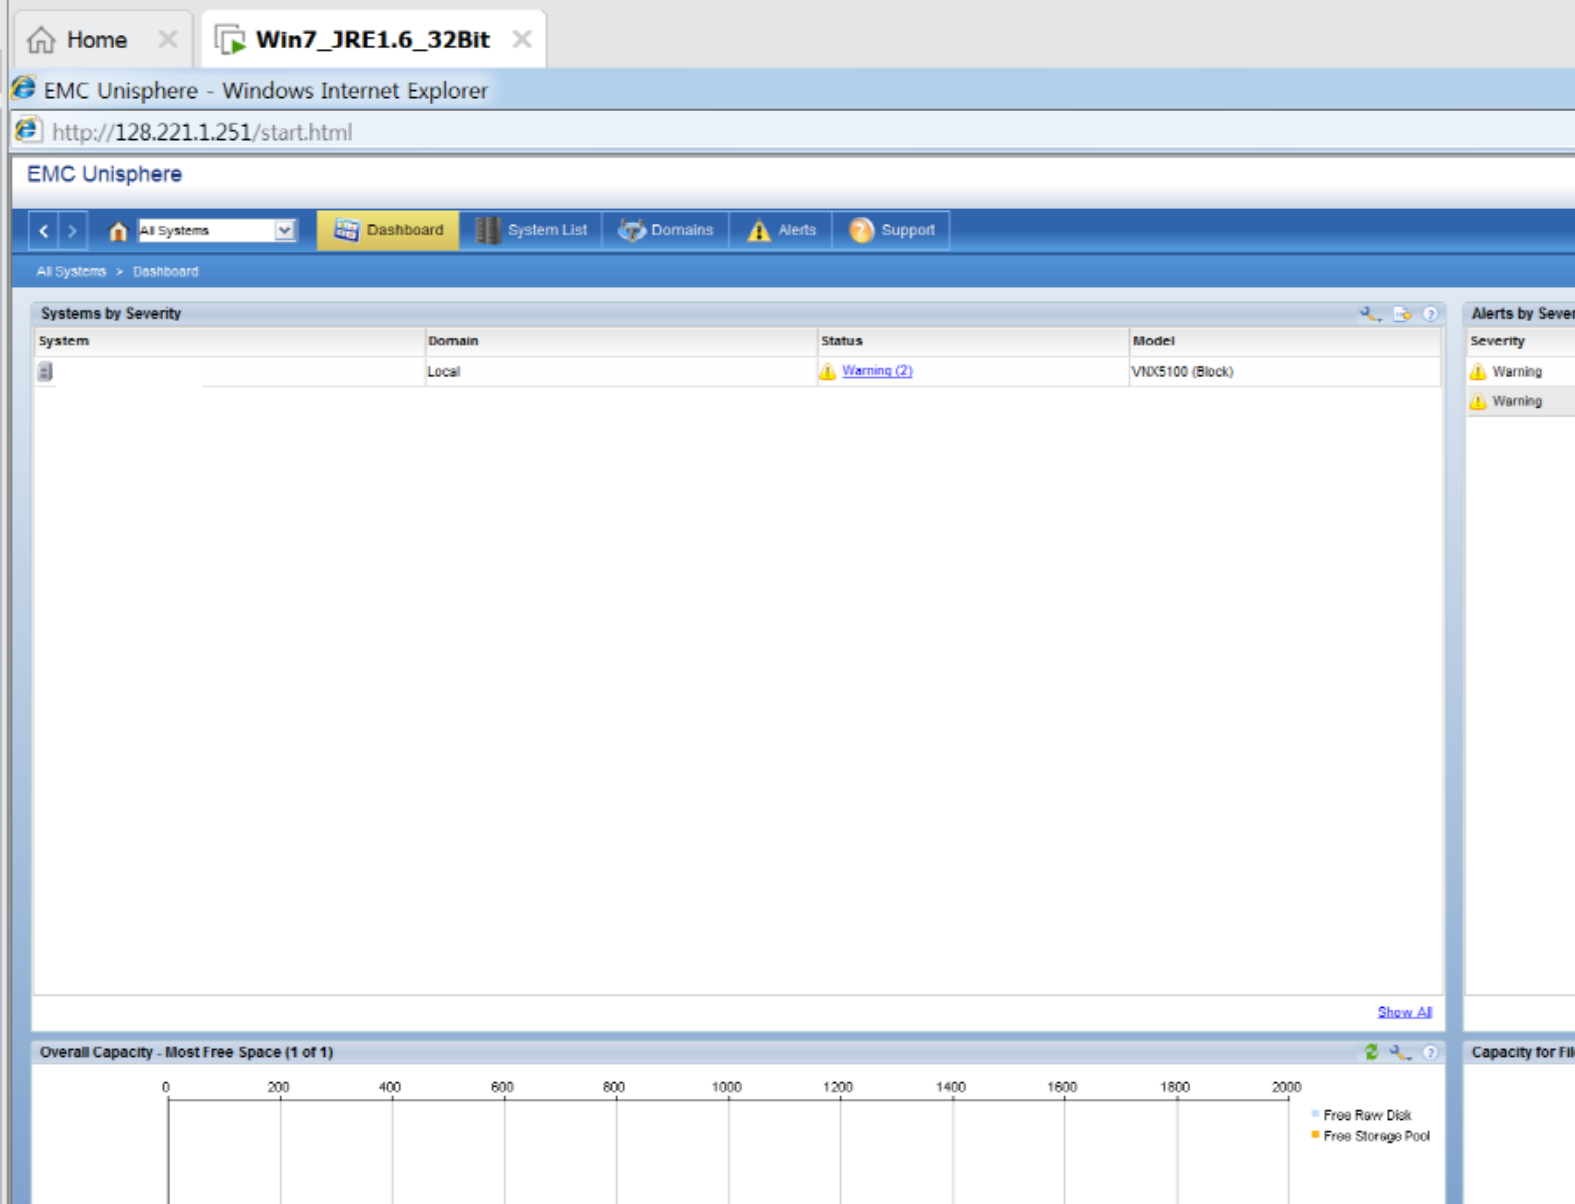The image size is (1575, 1204).
Task: Close the Home tab
Action: click(167, 40)
